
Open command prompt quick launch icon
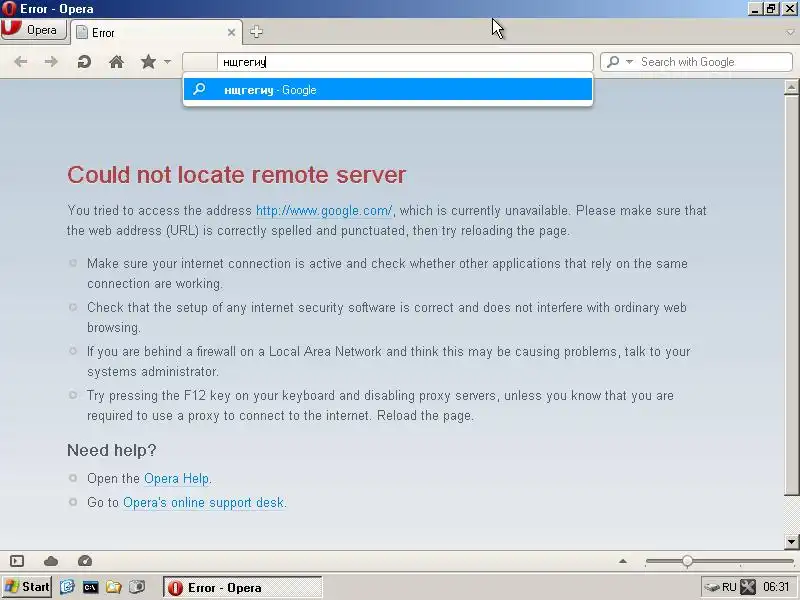90,587
